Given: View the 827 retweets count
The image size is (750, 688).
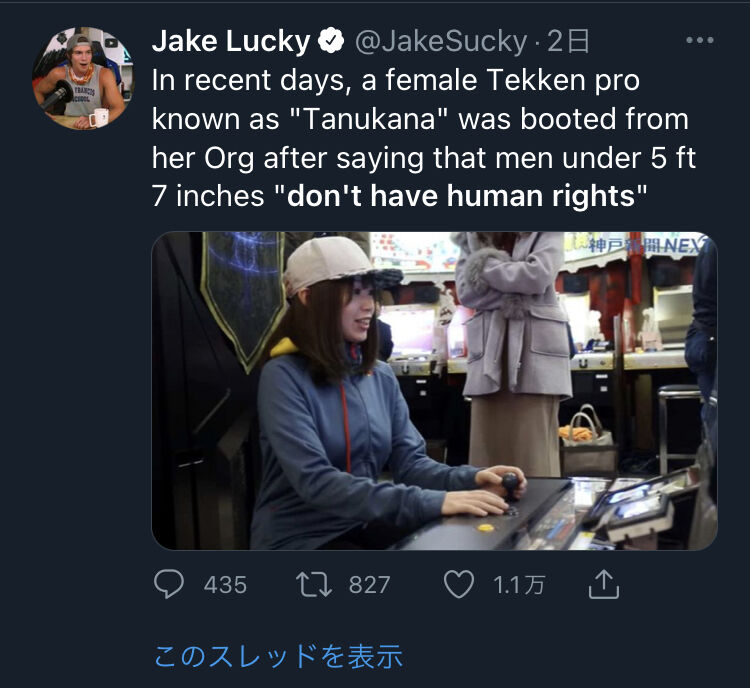Looking at the screenshot, I should pos(369,585).
